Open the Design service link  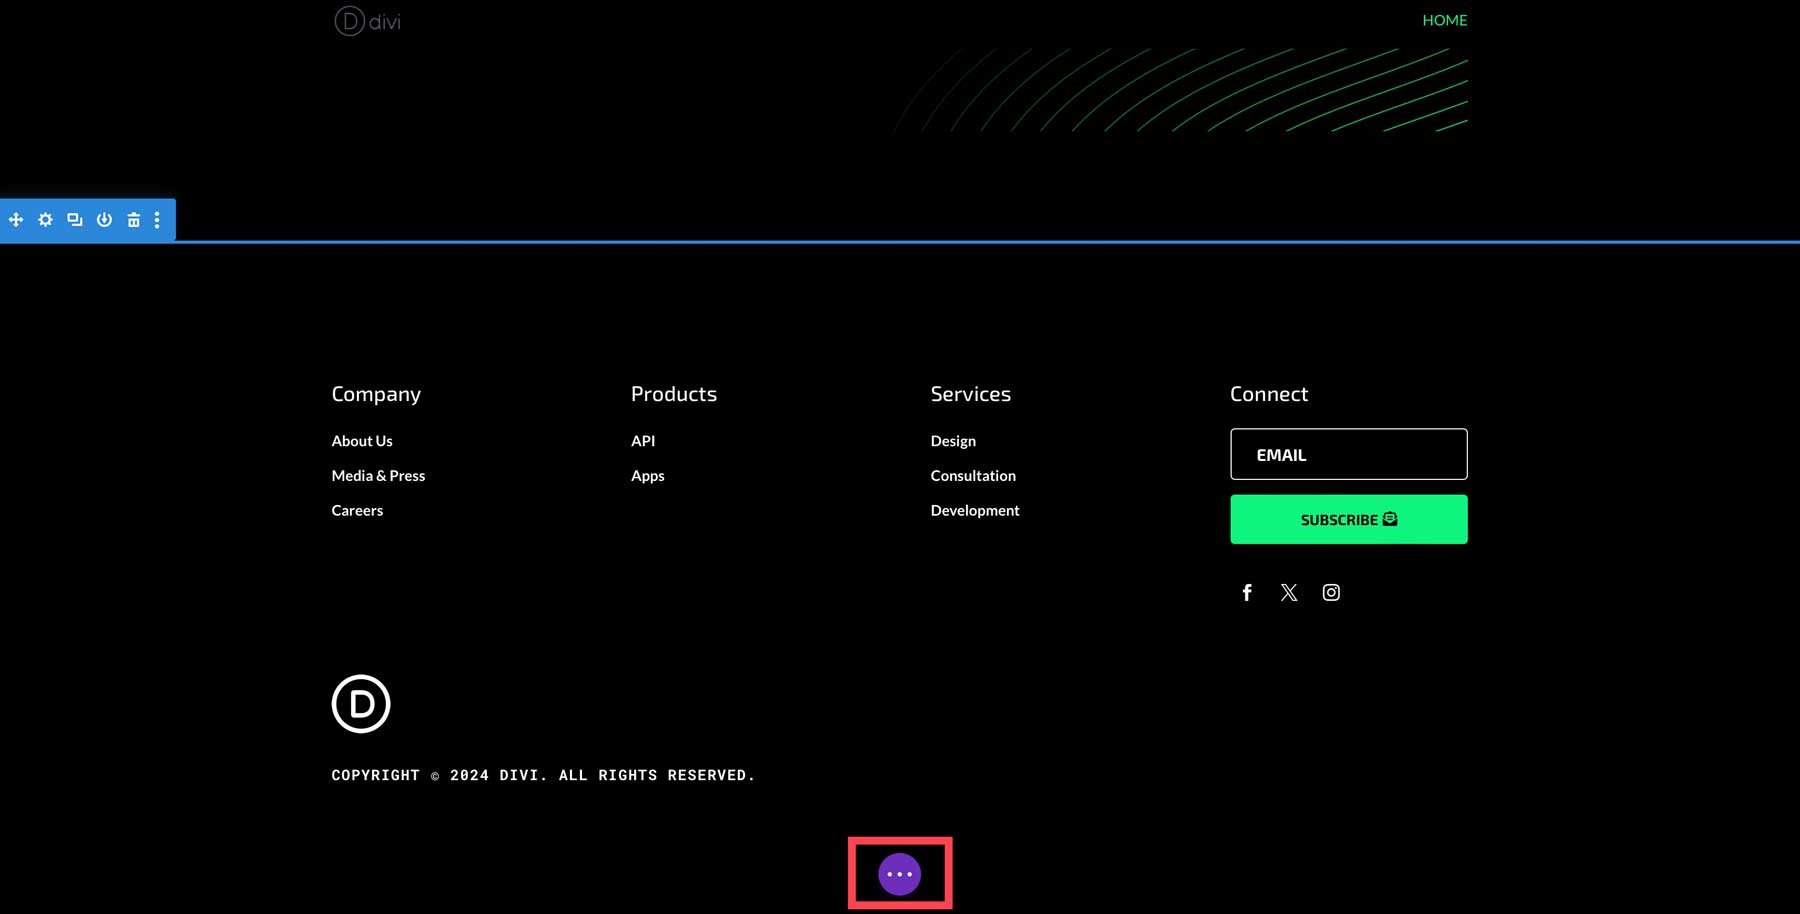pos(953,440)
